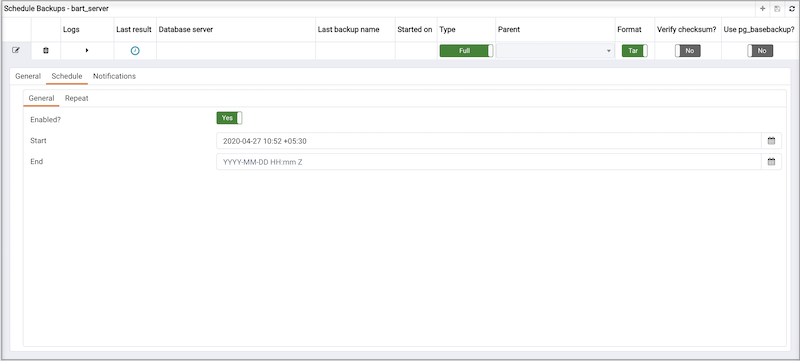This screenshot has height=361, width=800.
Task: Switch to the top-level General tab
Action: [28, 76]
